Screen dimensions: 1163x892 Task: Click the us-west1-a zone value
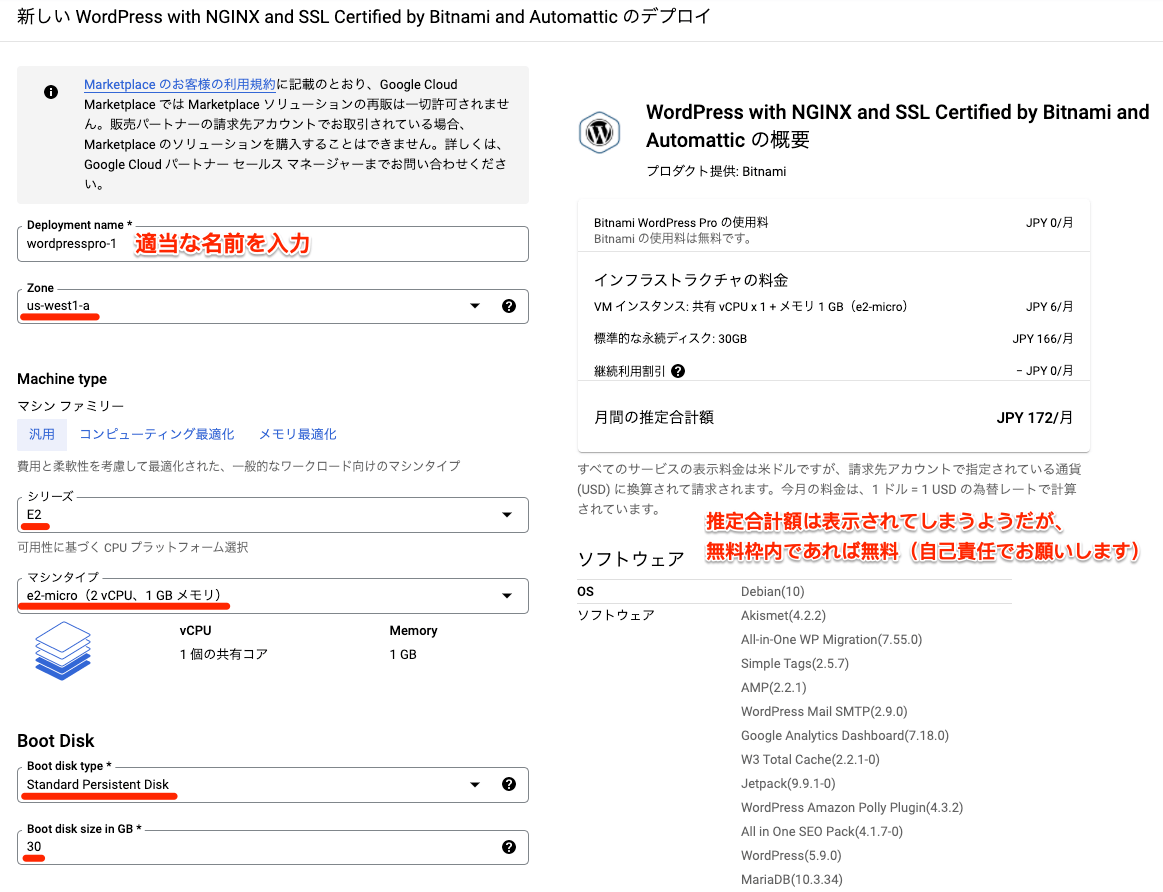pos(58,305)
